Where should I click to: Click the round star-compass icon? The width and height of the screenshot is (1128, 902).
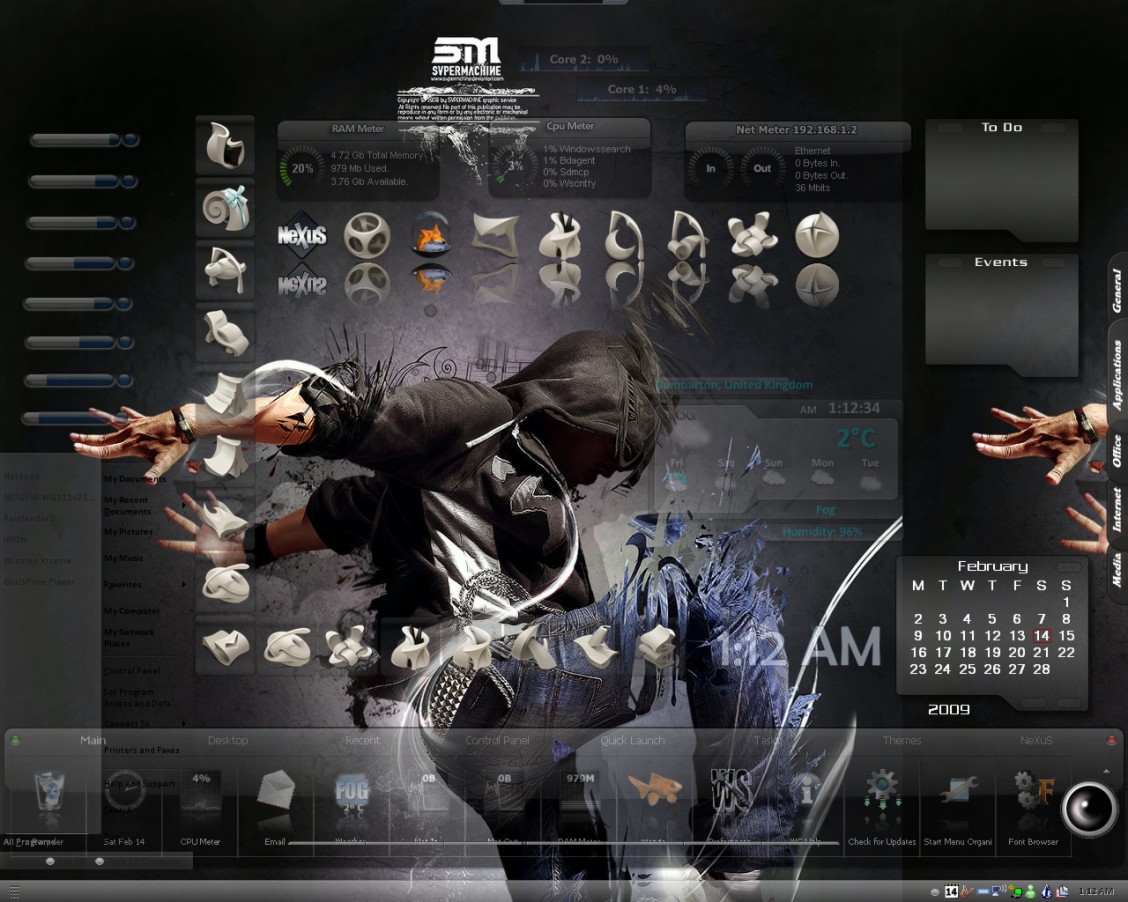817,234
